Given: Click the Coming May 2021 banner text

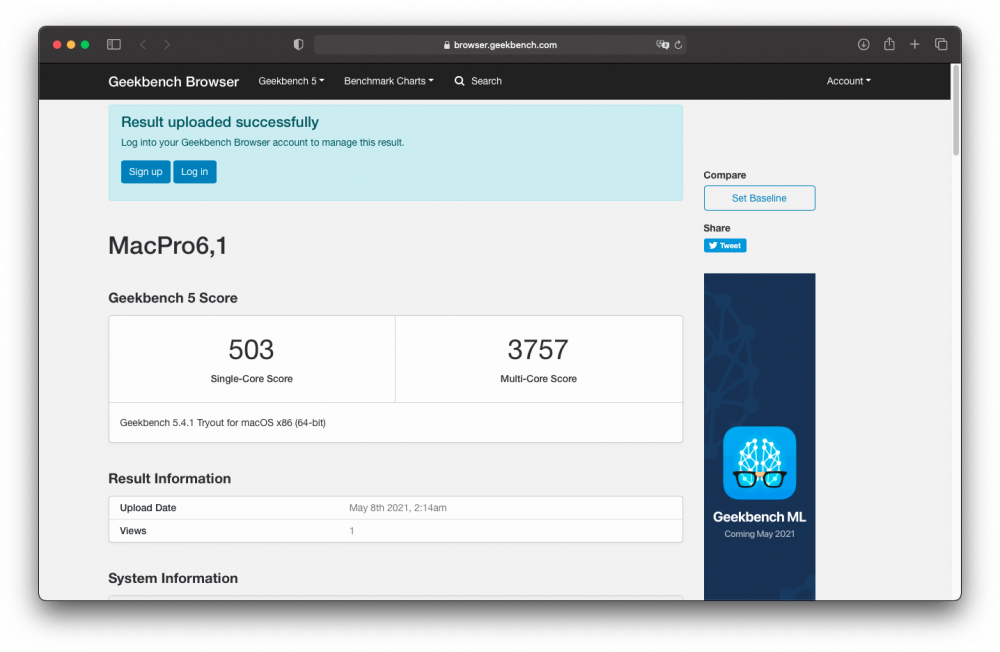Looking at the screenshot, I should (759, 534).
